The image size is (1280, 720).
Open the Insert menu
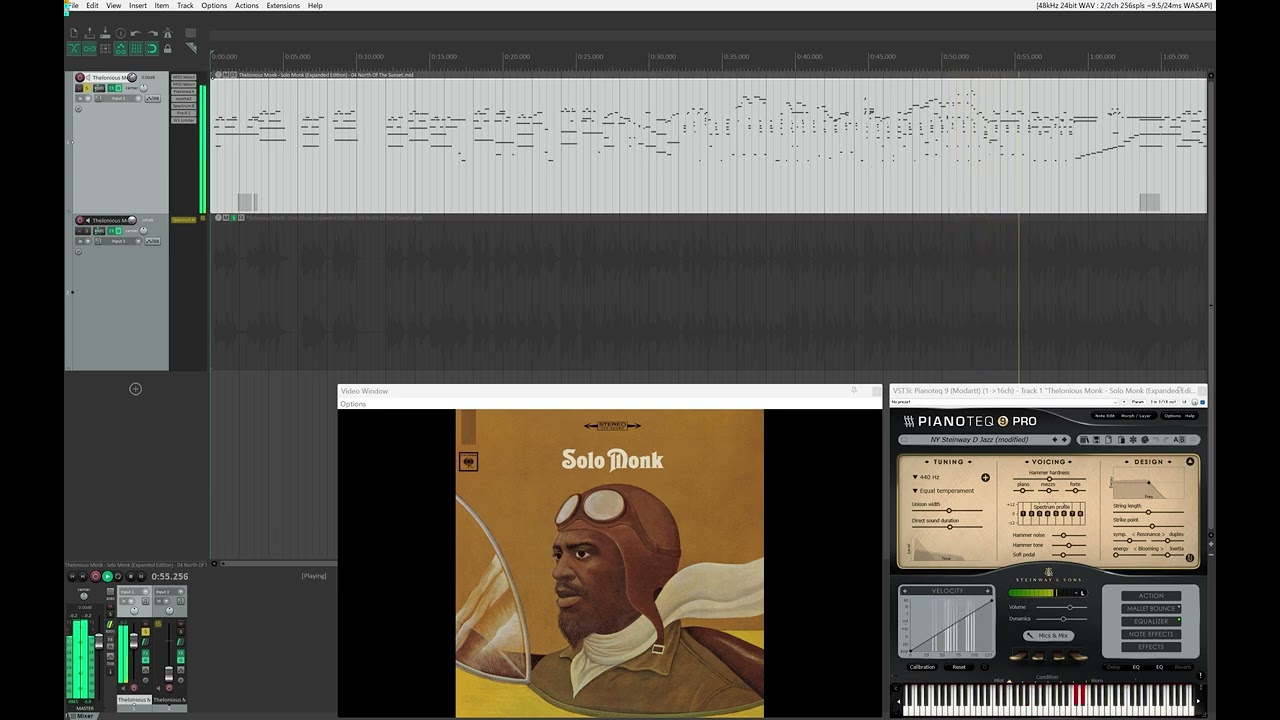138,5
